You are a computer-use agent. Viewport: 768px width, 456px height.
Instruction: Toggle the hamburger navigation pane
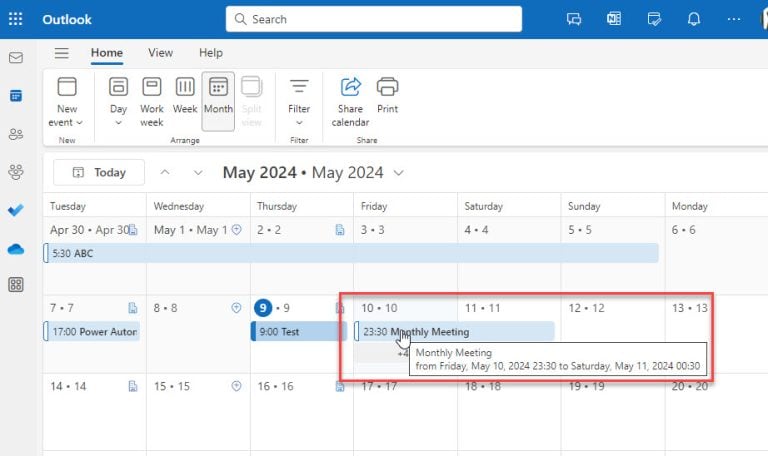(x=62, y=53)
